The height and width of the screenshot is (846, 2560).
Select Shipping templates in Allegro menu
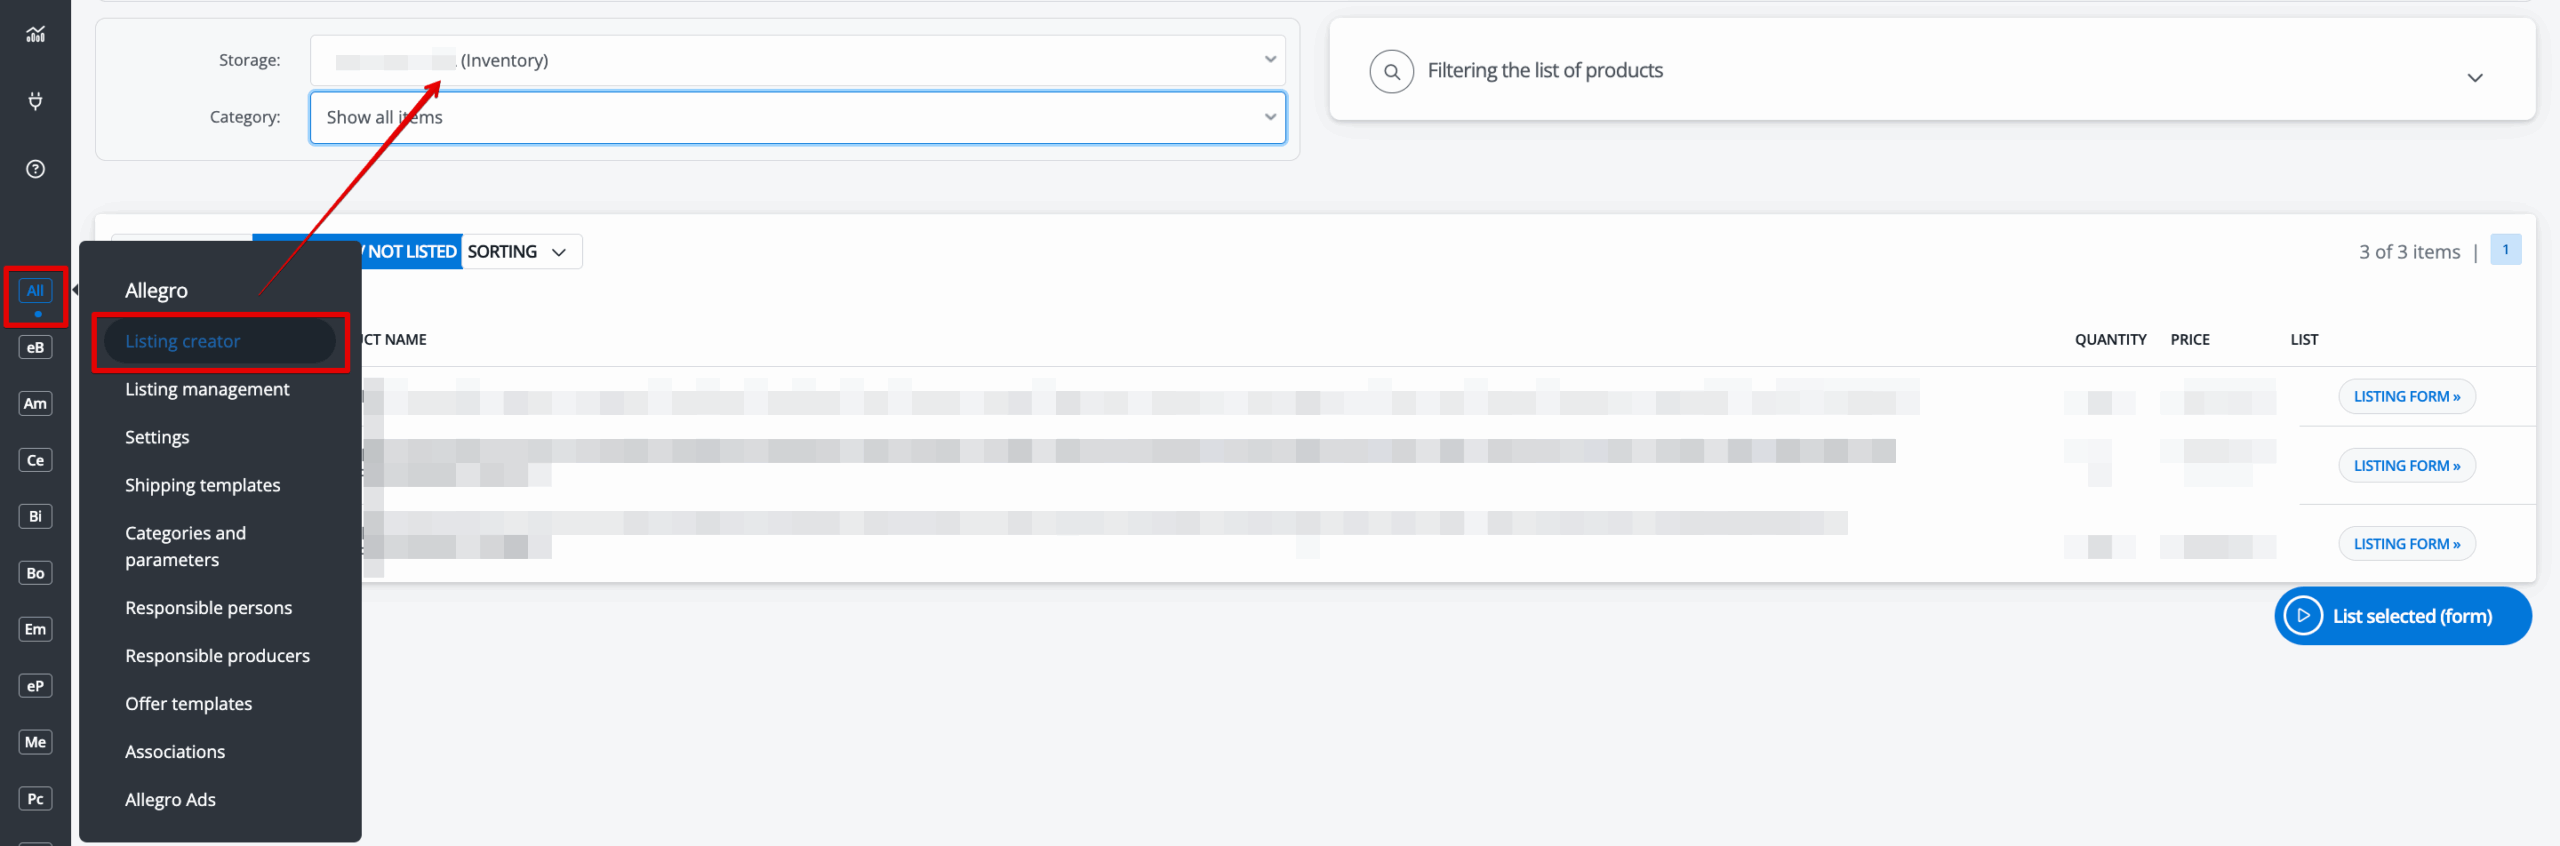click(x=202, y=486)
